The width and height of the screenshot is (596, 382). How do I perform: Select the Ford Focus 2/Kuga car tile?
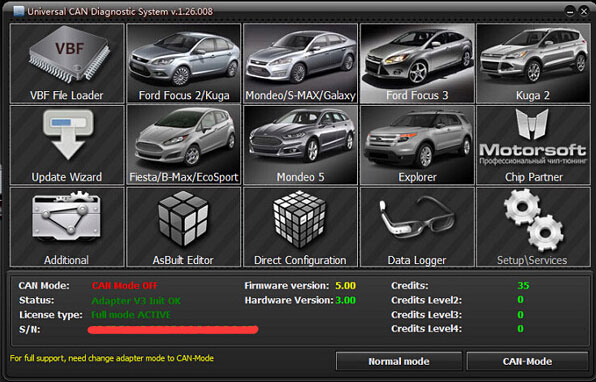click(184, 63)
